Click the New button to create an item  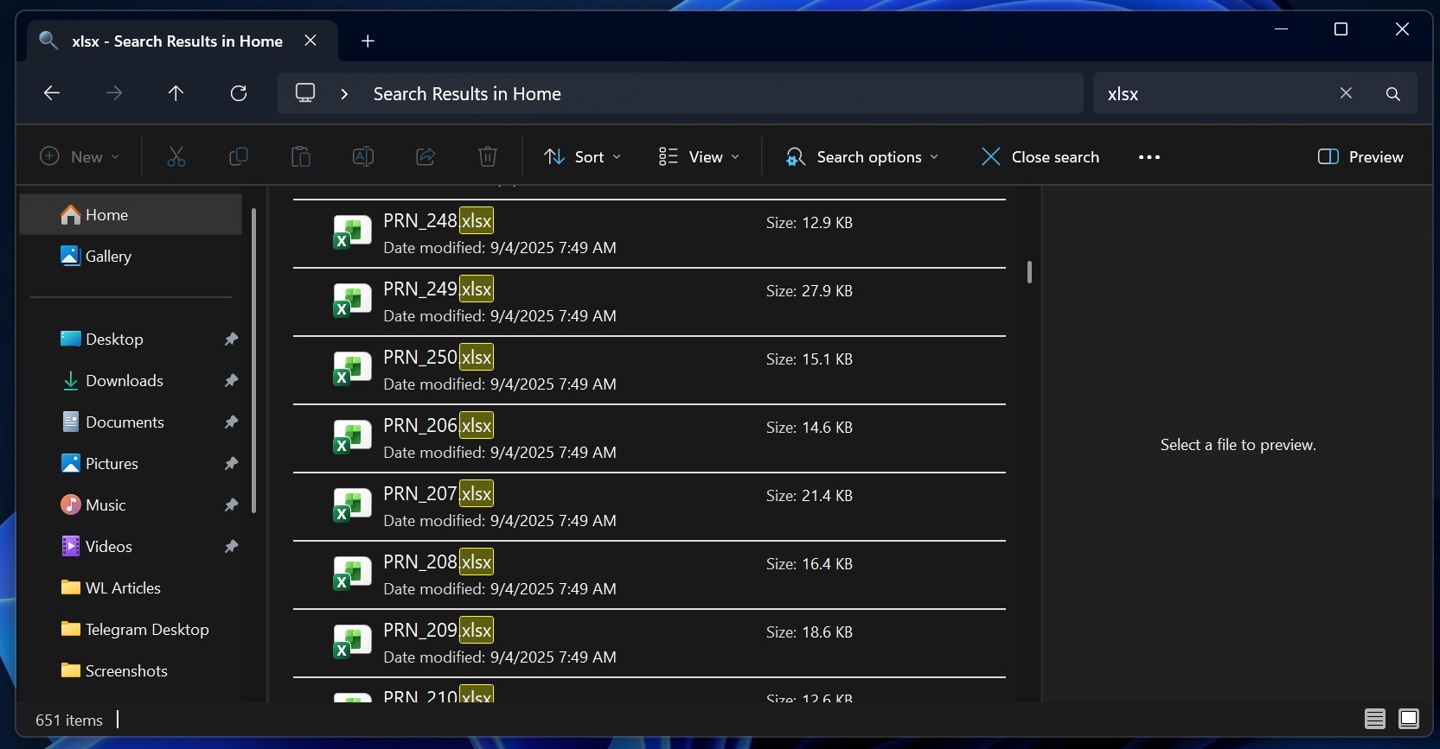[79, 156]
